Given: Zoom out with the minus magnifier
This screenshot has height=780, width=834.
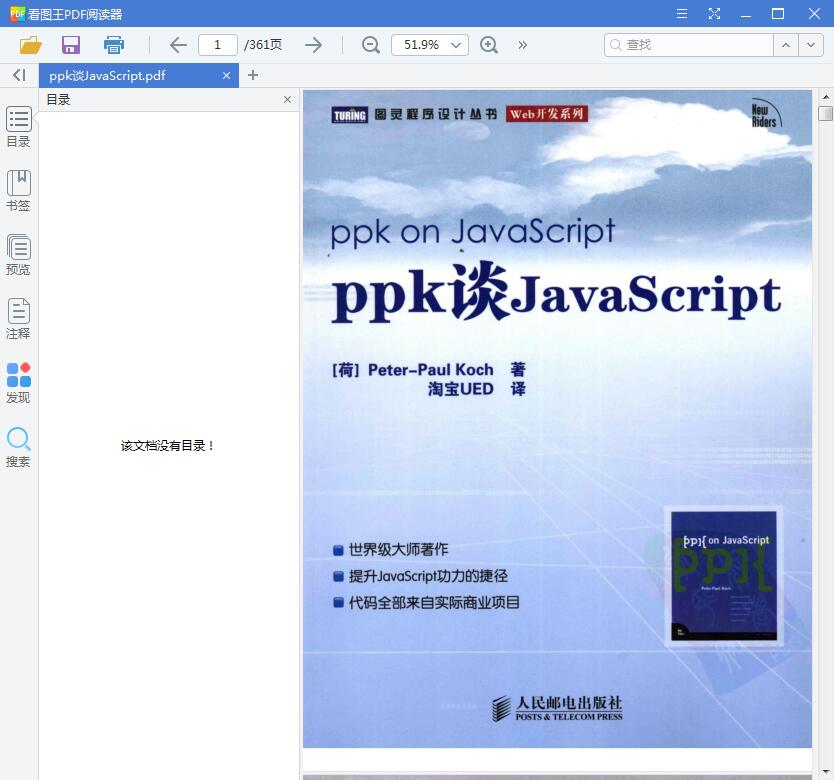Looking at the screenshot, I should click(x=370, y=45).
